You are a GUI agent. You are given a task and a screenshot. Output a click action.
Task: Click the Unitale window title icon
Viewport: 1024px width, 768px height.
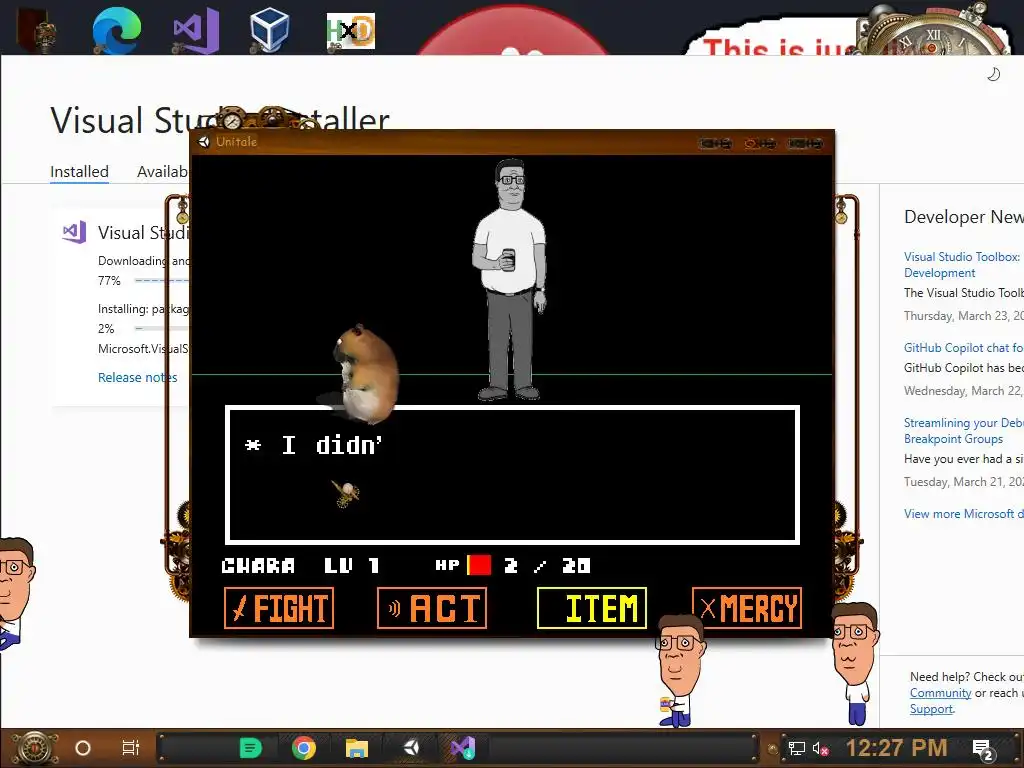click(x=204, y=142)
